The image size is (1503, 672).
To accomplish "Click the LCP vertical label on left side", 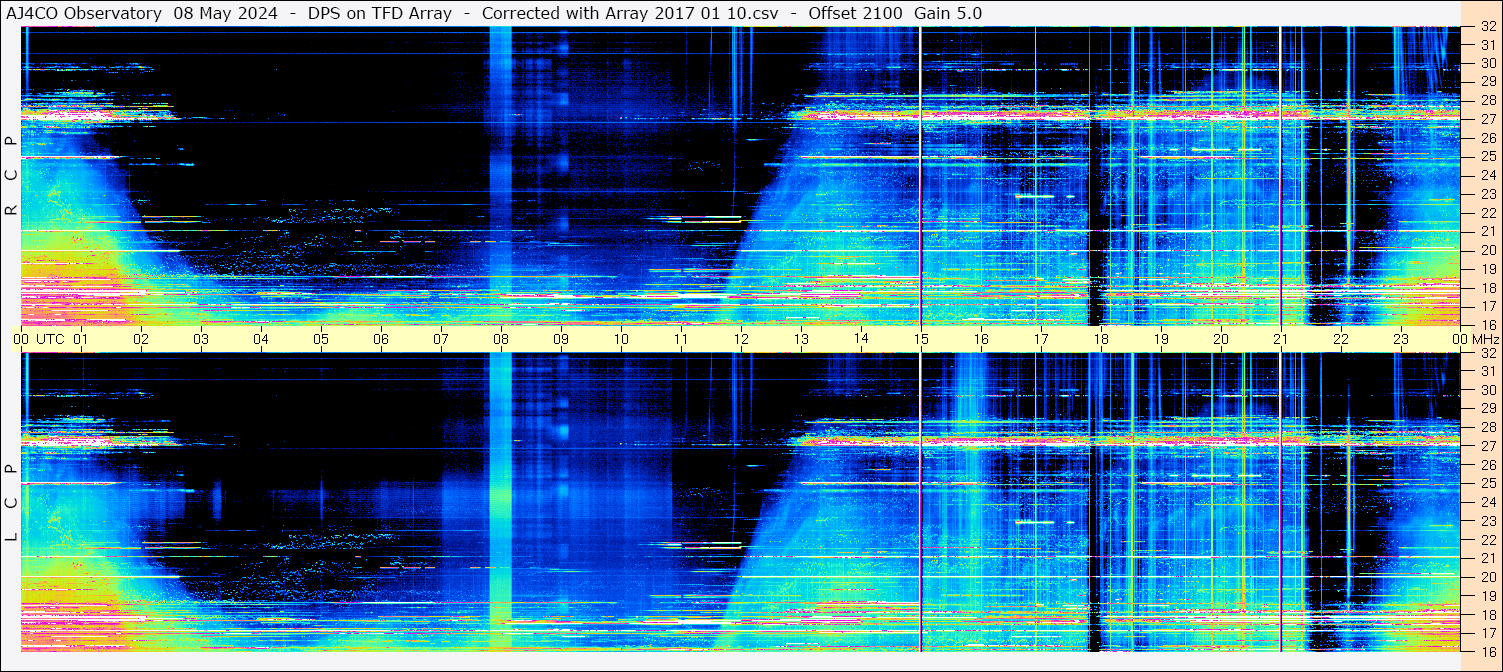I will [x=11, y=503].
